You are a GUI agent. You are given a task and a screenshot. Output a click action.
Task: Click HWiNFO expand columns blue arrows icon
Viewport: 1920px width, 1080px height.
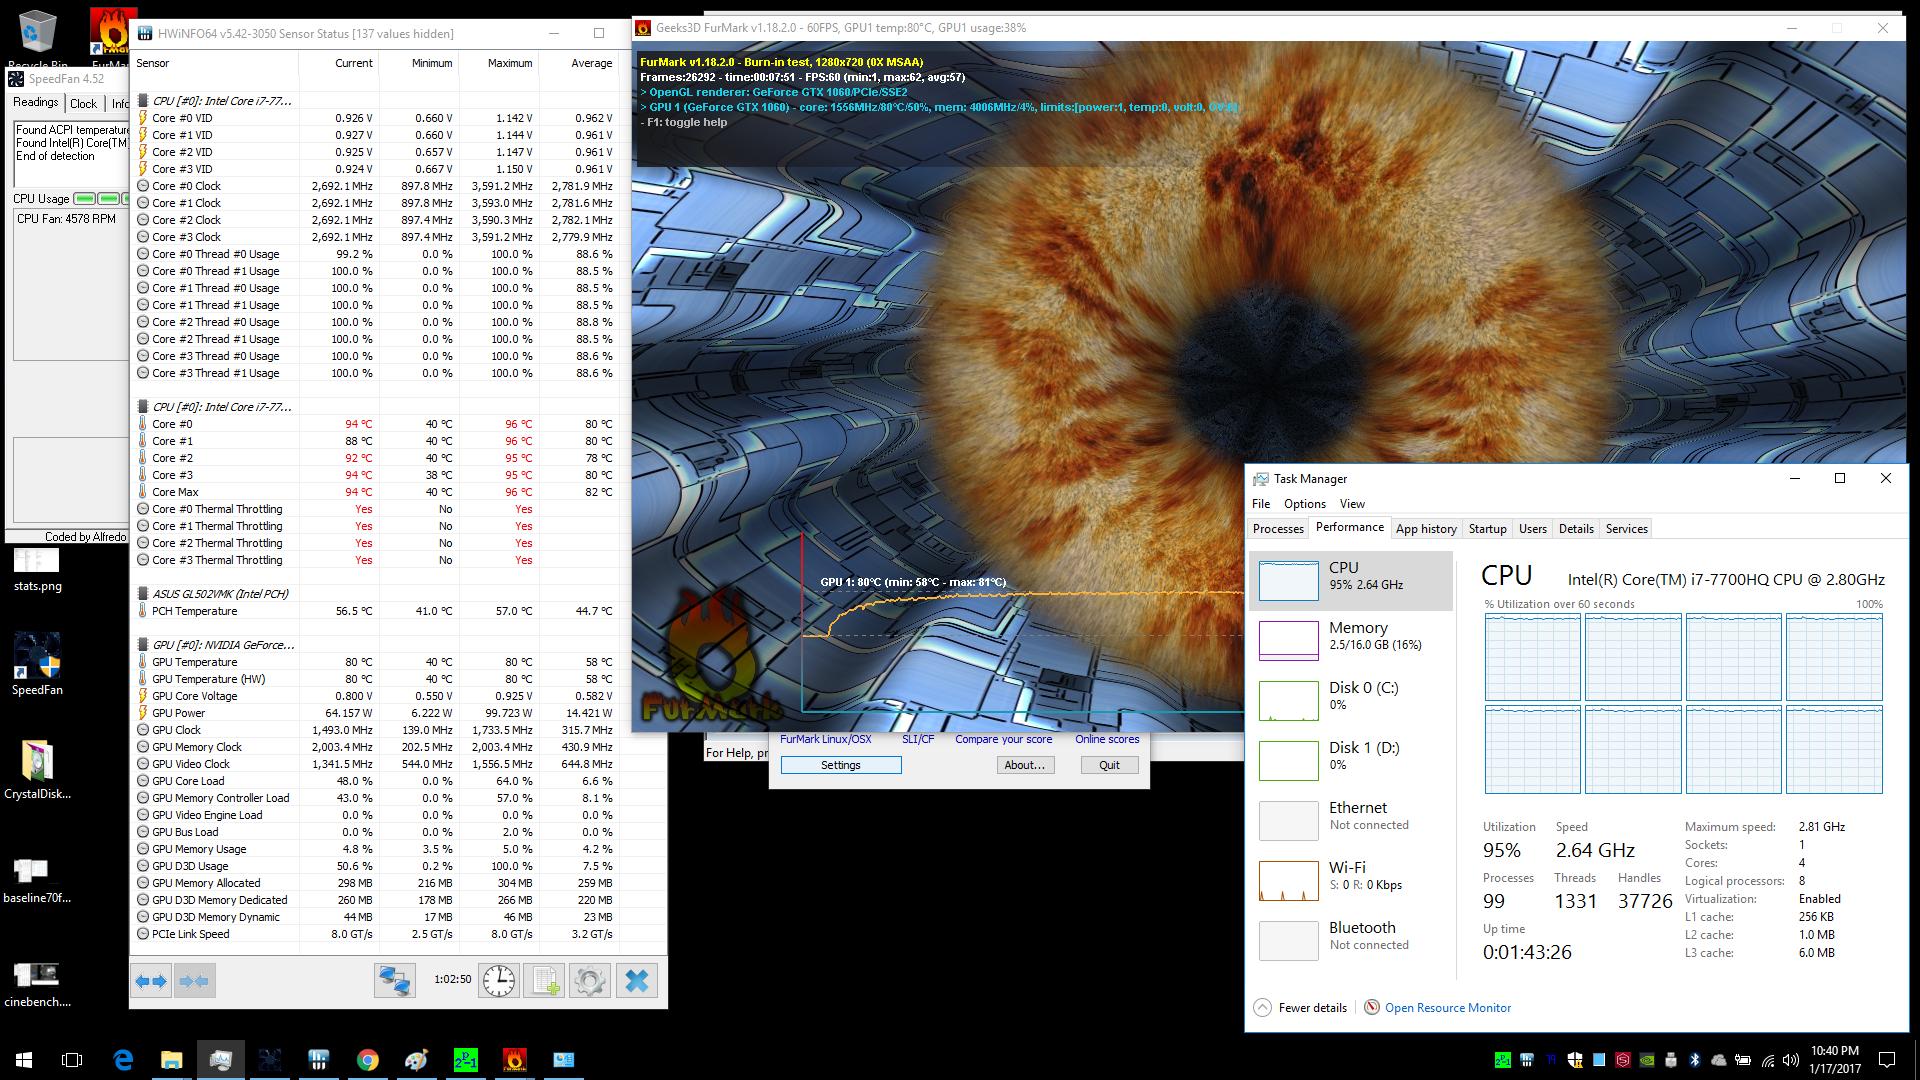(152, 982)
